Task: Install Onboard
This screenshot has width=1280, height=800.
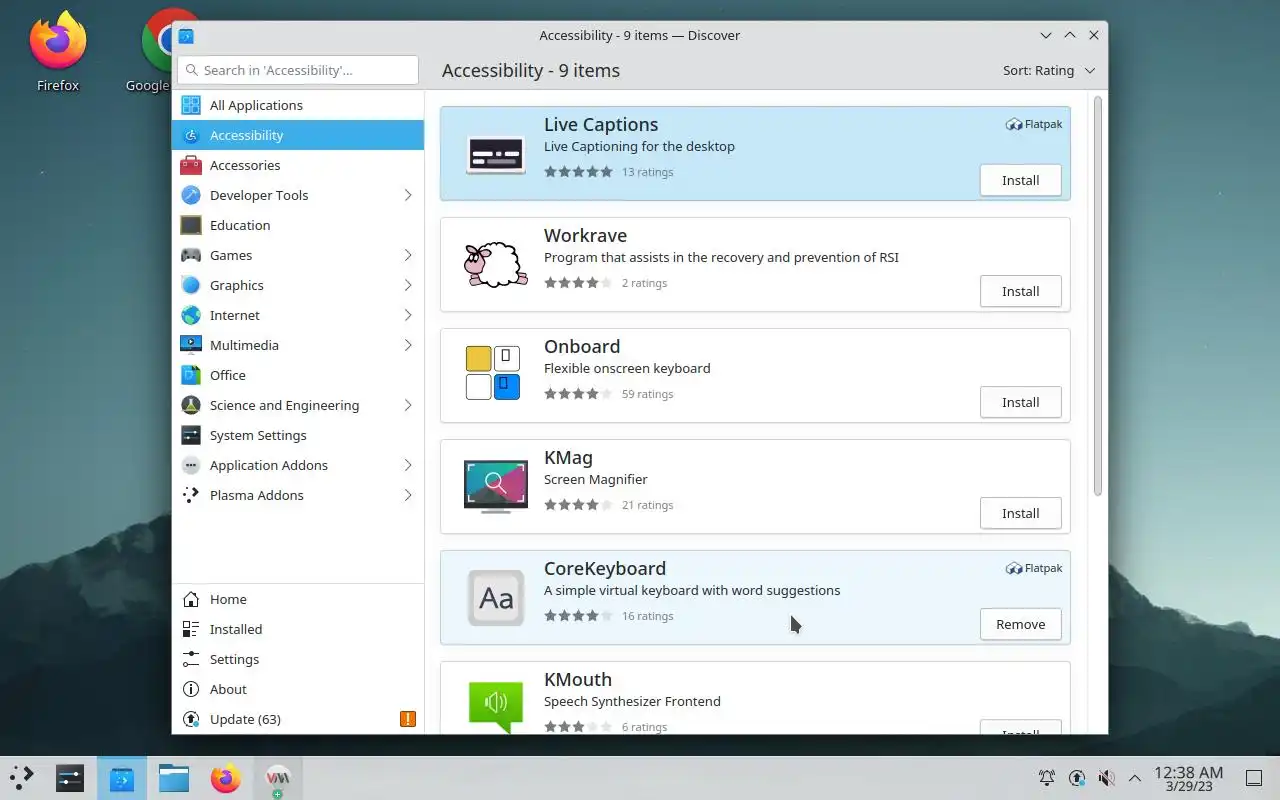Action: pyautogui.click(x=1020, y=403)
